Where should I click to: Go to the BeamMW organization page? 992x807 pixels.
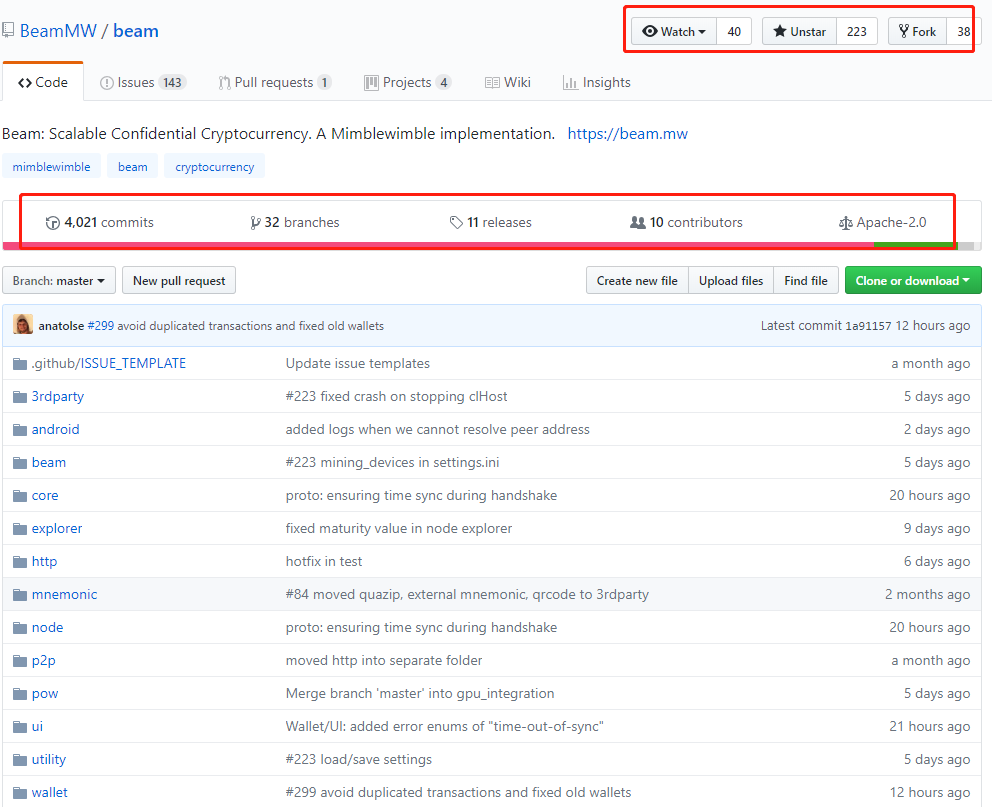pyautogui.click(x=58, y=31)
